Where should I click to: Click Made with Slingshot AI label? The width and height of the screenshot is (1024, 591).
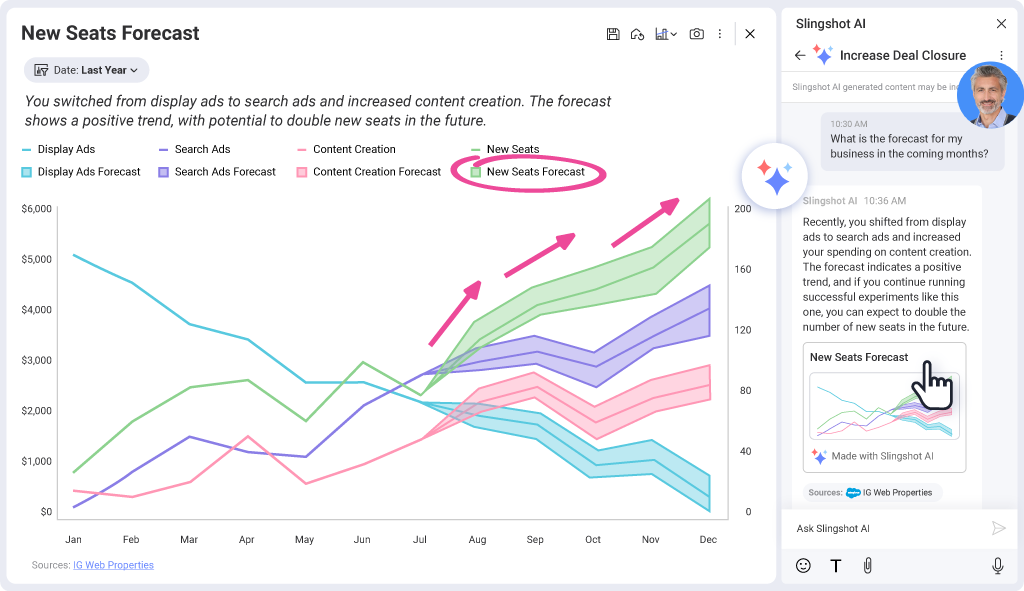point(884,455)
